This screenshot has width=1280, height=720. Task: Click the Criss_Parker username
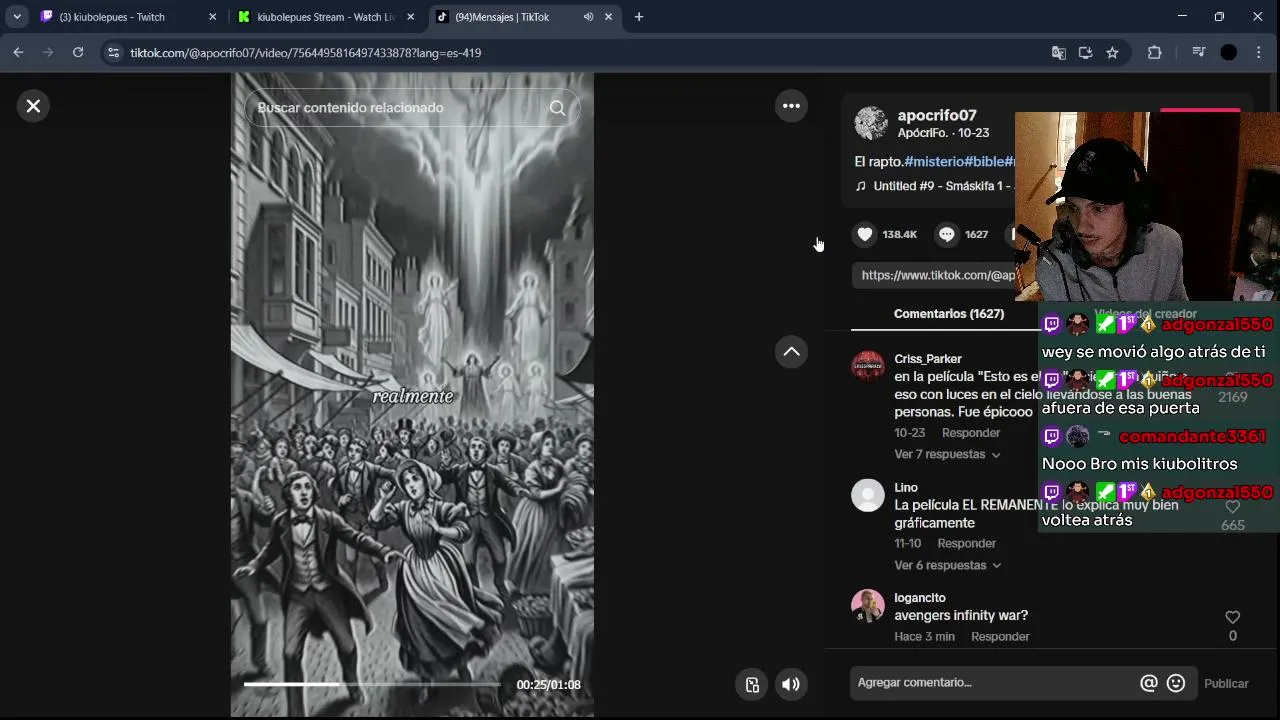(928, 359)
